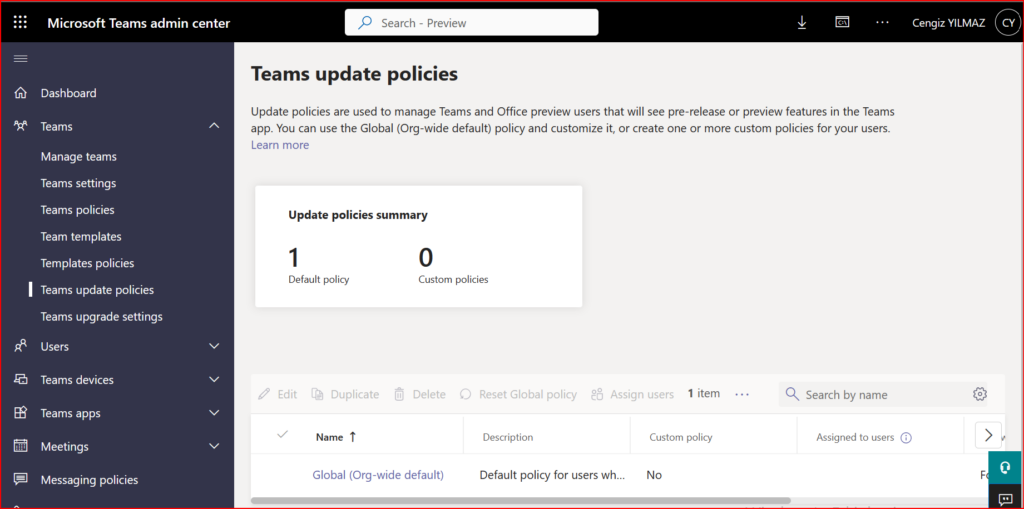Open table column settings gear icon
Viewport: 1024px width, 509px height.
pos(979,394)
